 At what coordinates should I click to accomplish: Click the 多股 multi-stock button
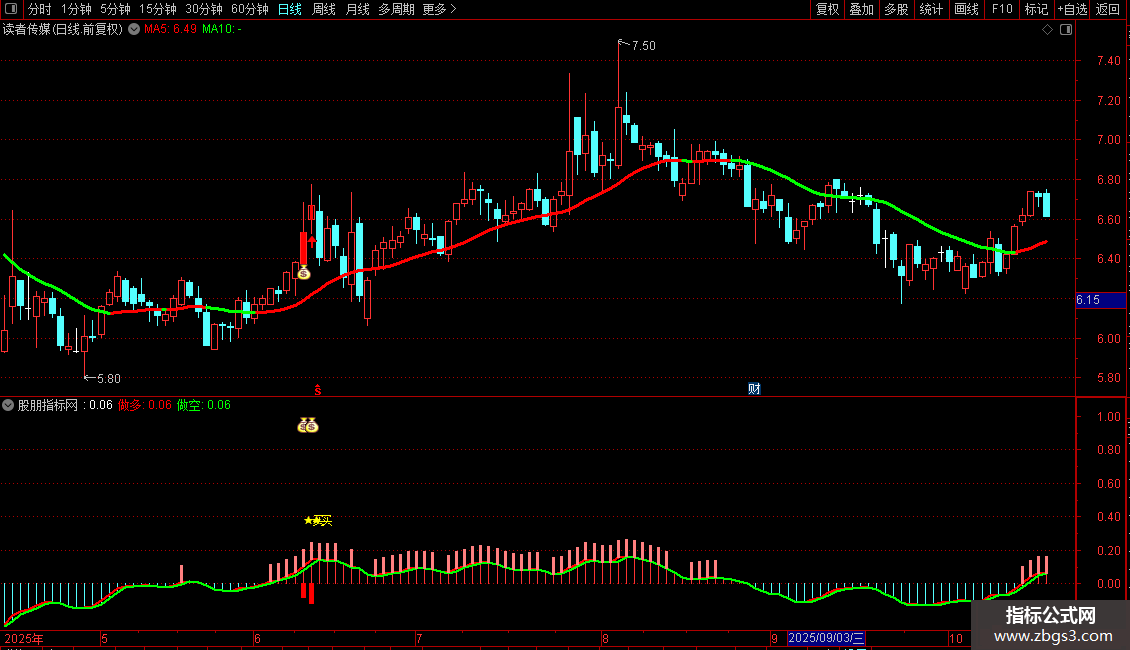[897, 9]
